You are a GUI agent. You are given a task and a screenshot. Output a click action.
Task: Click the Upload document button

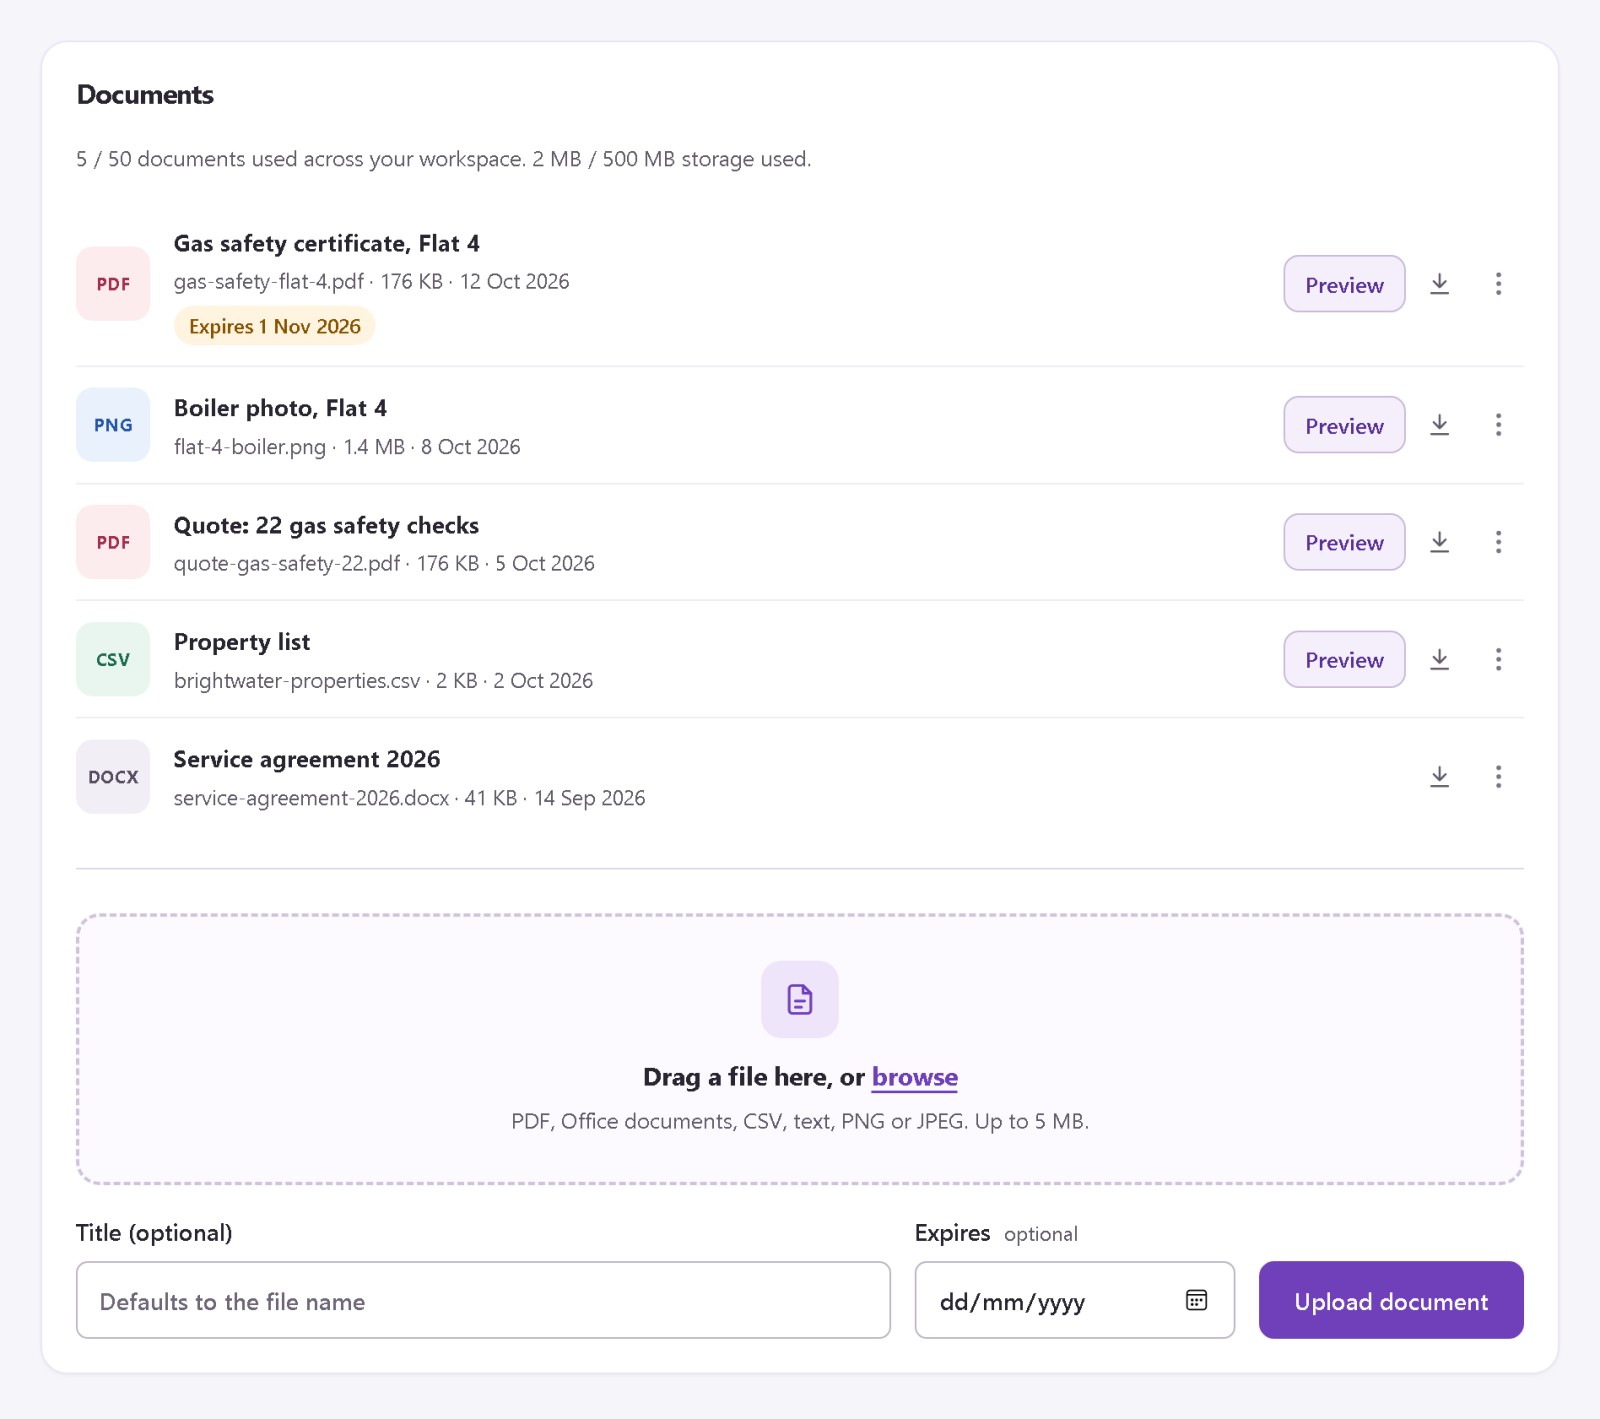click(x=1391, y=1300)
